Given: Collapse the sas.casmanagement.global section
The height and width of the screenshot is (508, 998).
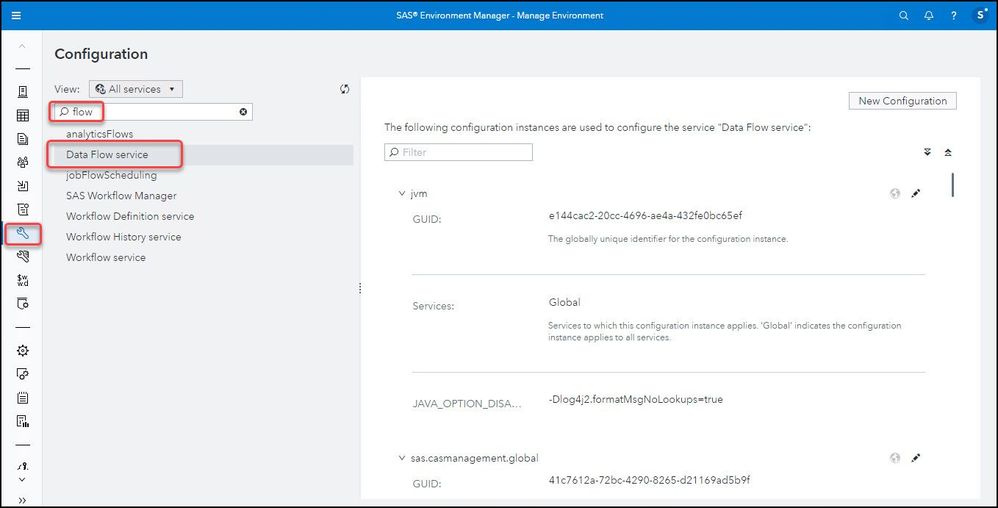Looking at the screenshot, I should point(401,458).
